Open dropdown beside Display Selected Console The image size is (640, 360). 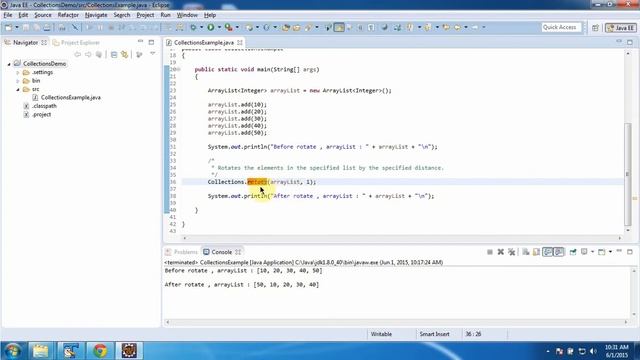593,252
